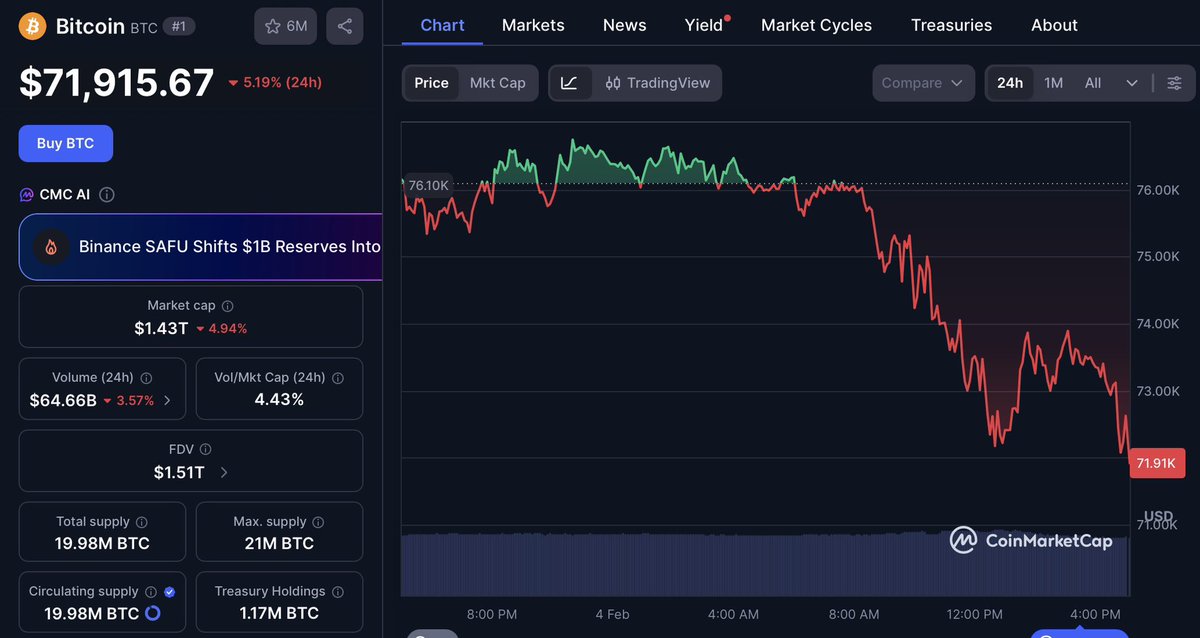Open Binance SAFU Shifts $1B Reserves card
The height and width of the screenshot is (638, 1200).
201,246
